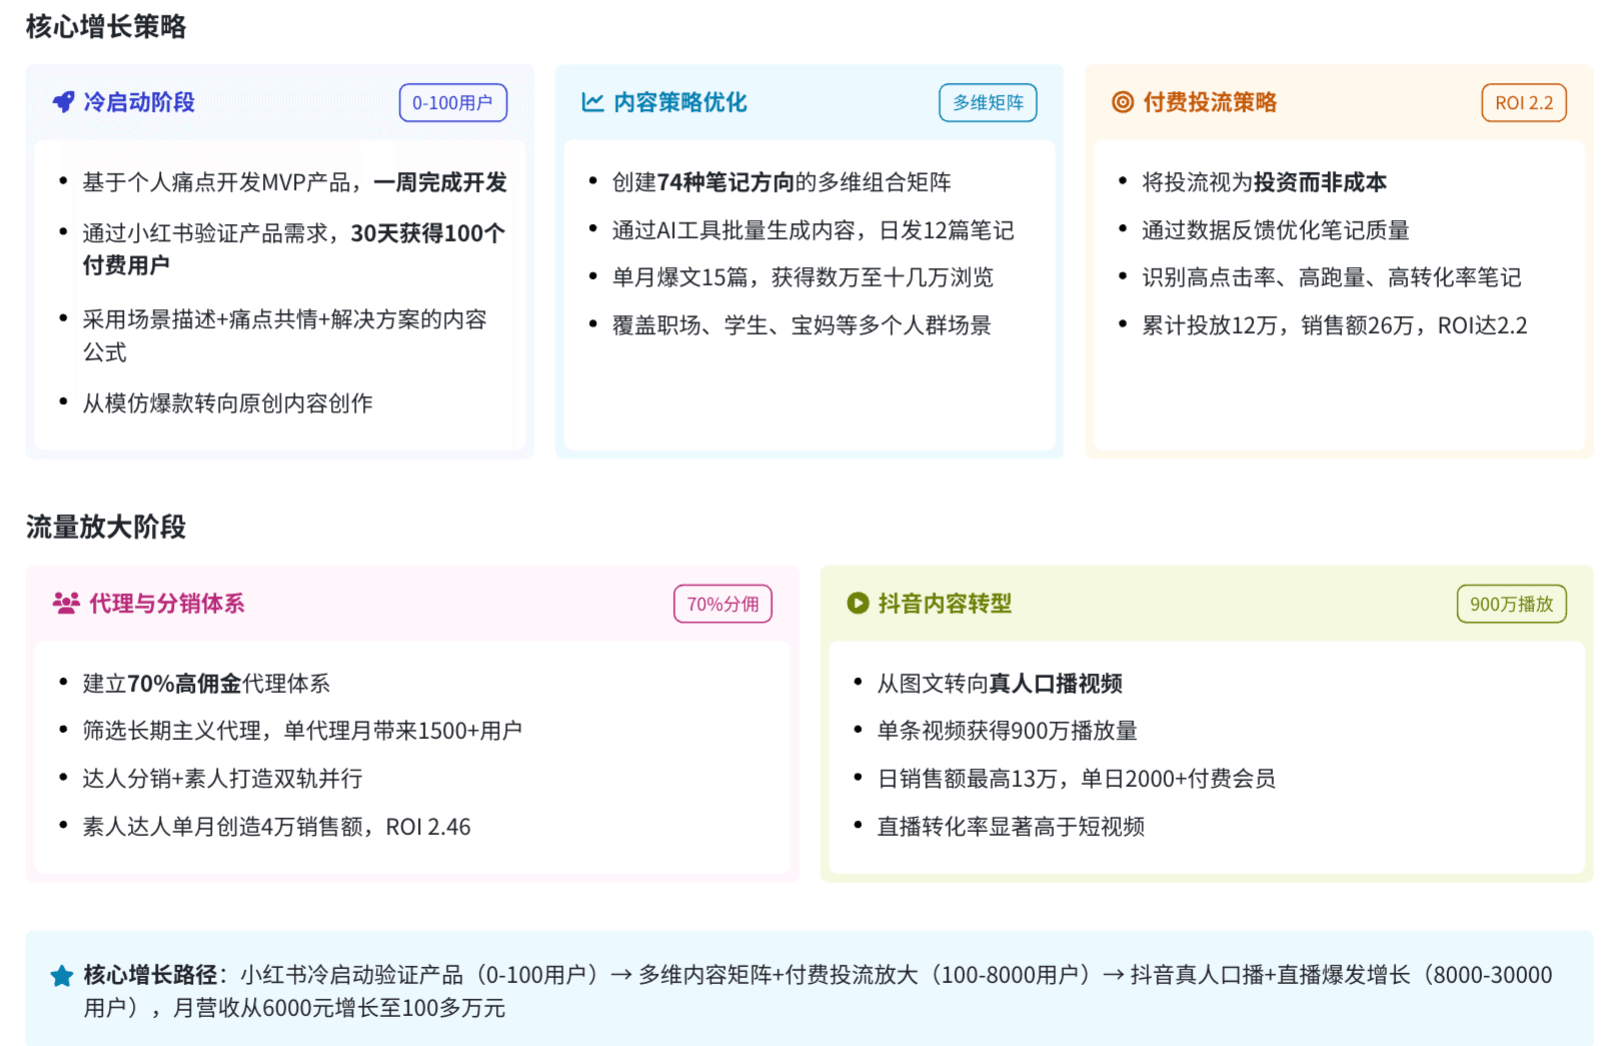Click the 冷启动阶段 card title
Image resolution: width=1608 pixels, height=1046 pixels.
tap(139, 102)
